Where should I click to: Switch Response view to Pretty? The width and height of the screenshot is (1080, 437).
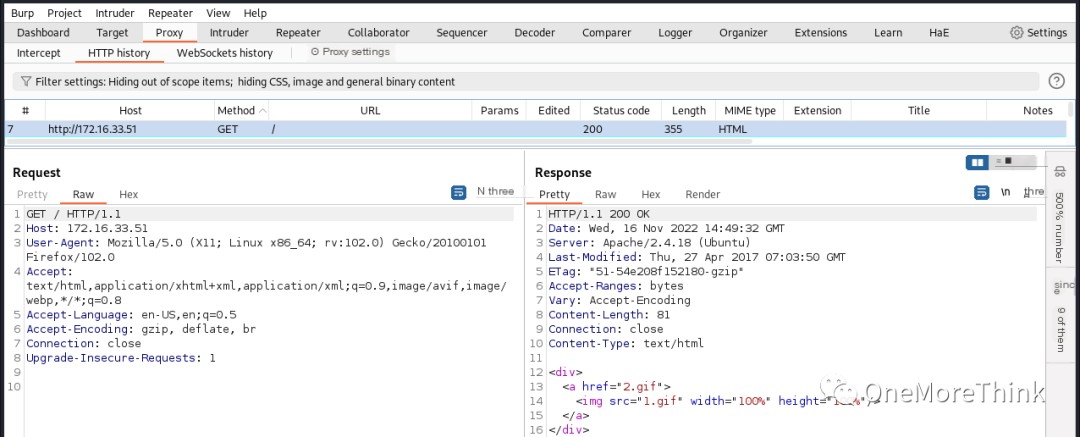tap(554, 194)
